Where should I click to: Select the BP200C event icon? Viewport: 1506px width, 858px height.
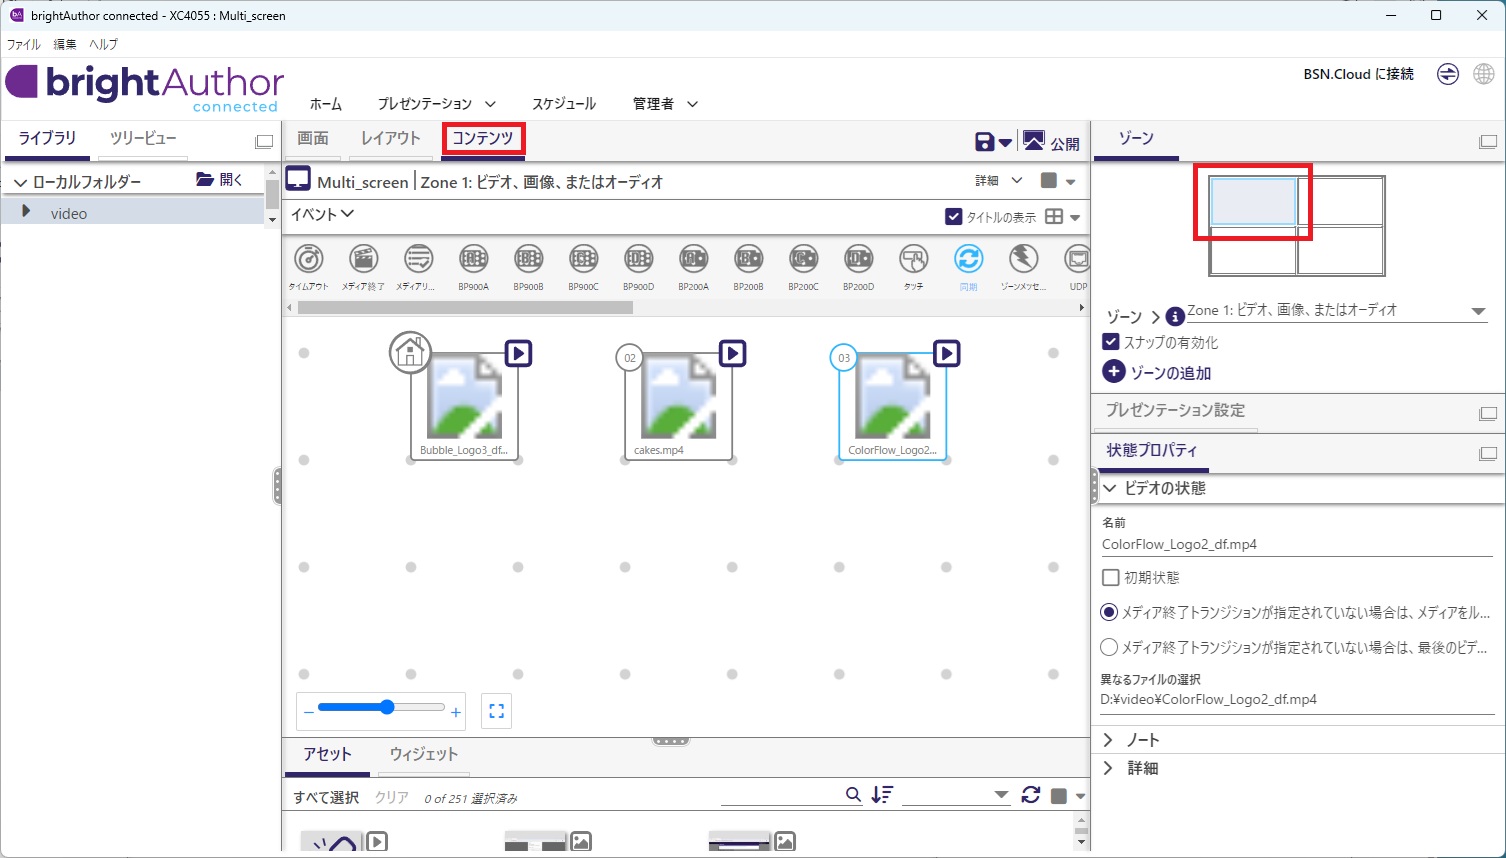(x=803, y=259)
